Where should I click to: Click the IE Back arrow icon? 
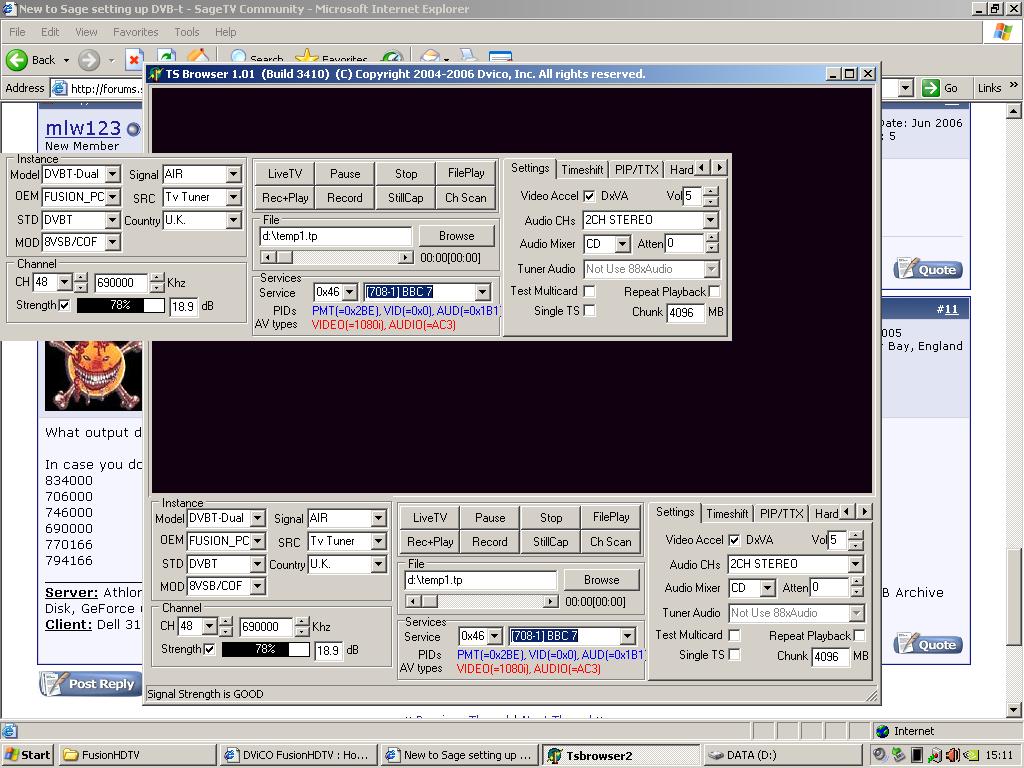tap(17, 60)
